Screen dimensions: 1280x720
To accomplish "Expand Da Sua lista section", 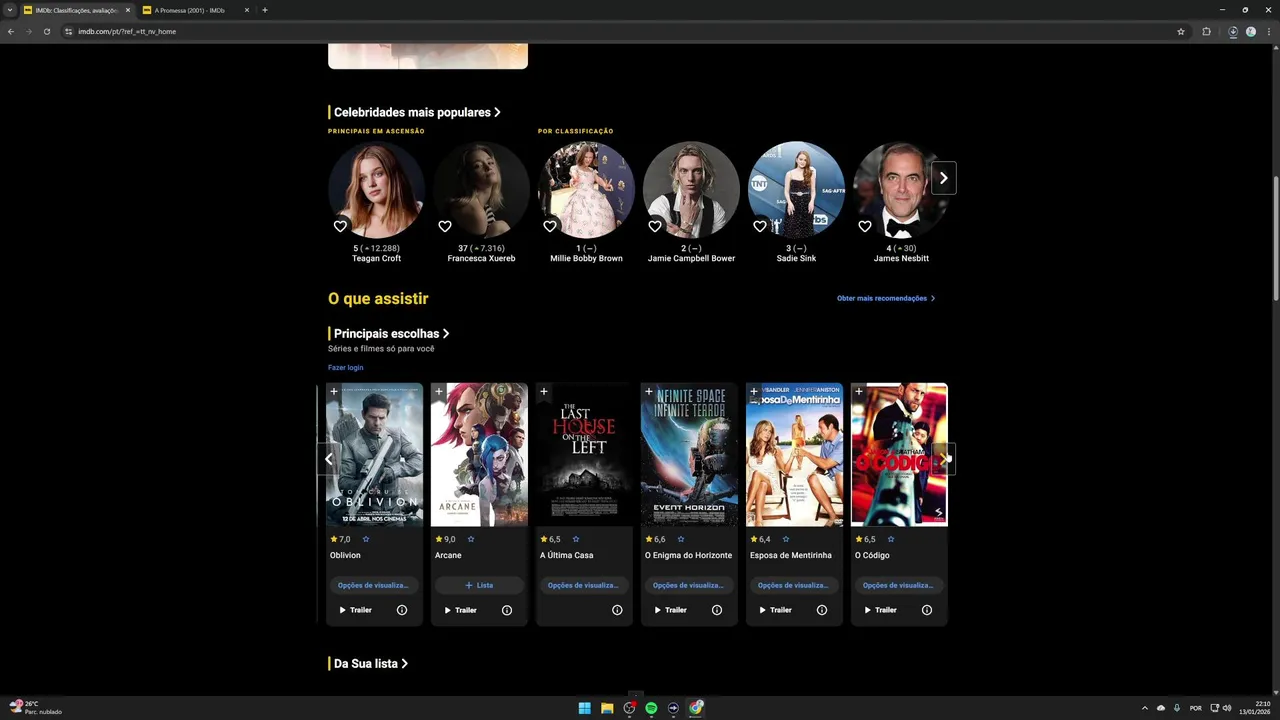I will click(371, 663).
